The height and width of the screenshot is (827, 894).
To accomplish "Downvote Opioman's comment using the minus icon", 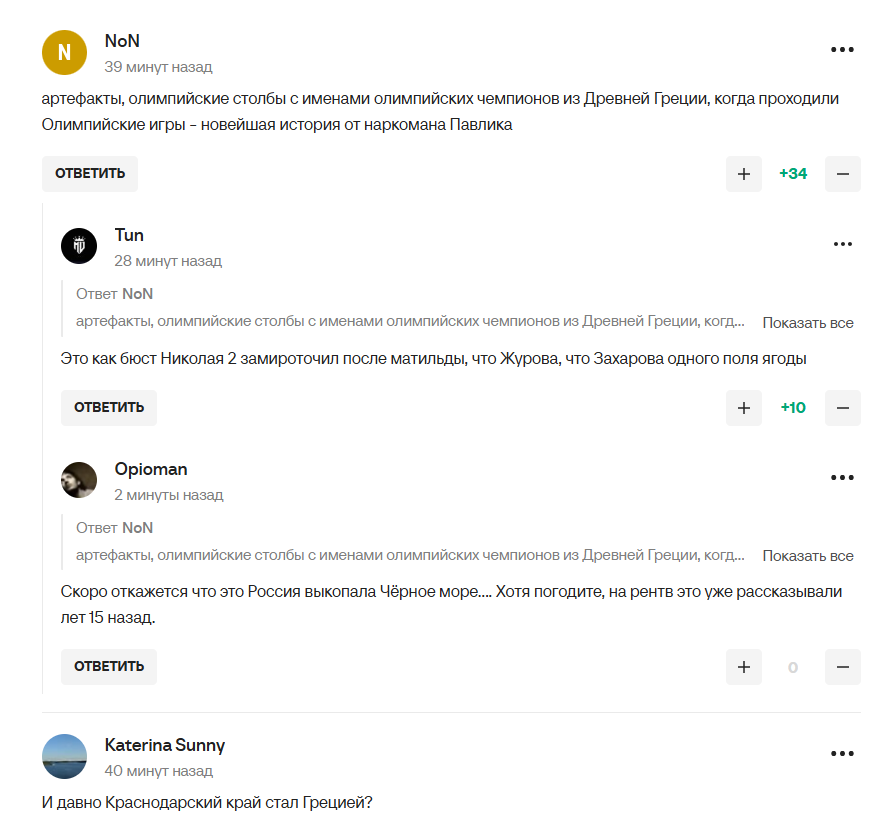I will click(843, 666).
